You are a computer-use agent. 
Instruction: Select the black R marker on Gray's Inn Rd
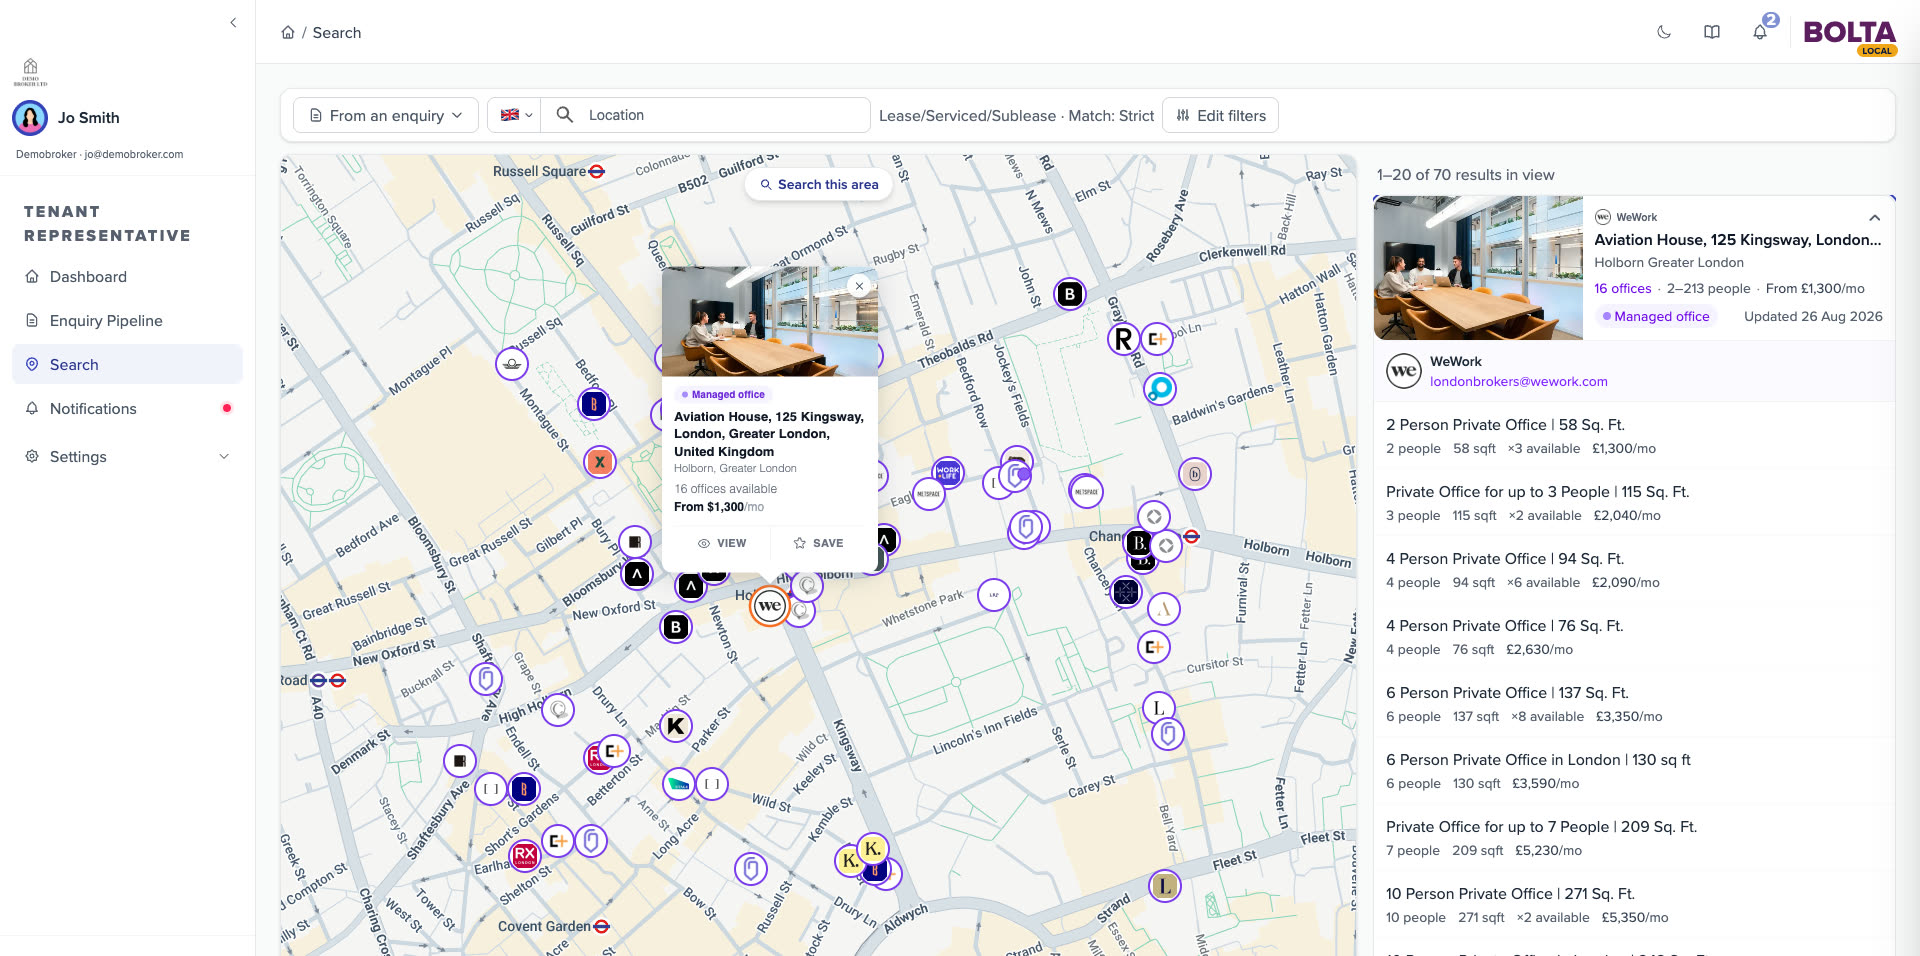[1123, 340]
